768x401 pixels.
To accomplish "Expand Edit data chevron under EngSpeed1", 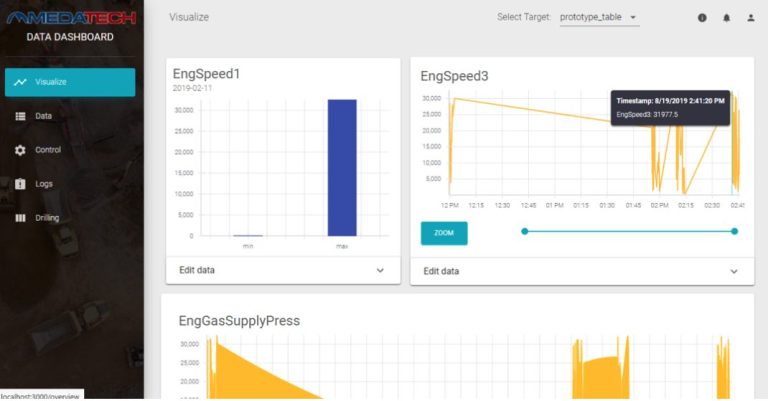I will (x=380, y=270).
